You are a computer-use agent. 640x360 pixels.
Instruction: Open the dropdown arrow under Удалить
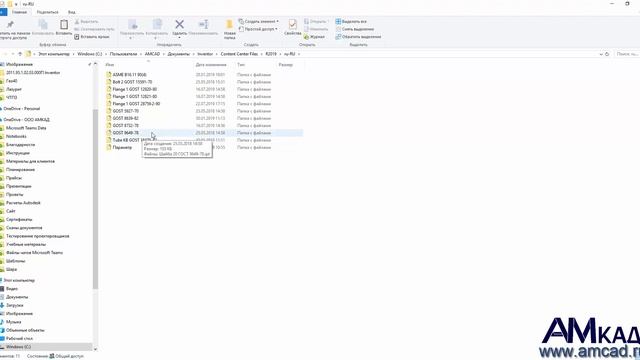(179, 38)
